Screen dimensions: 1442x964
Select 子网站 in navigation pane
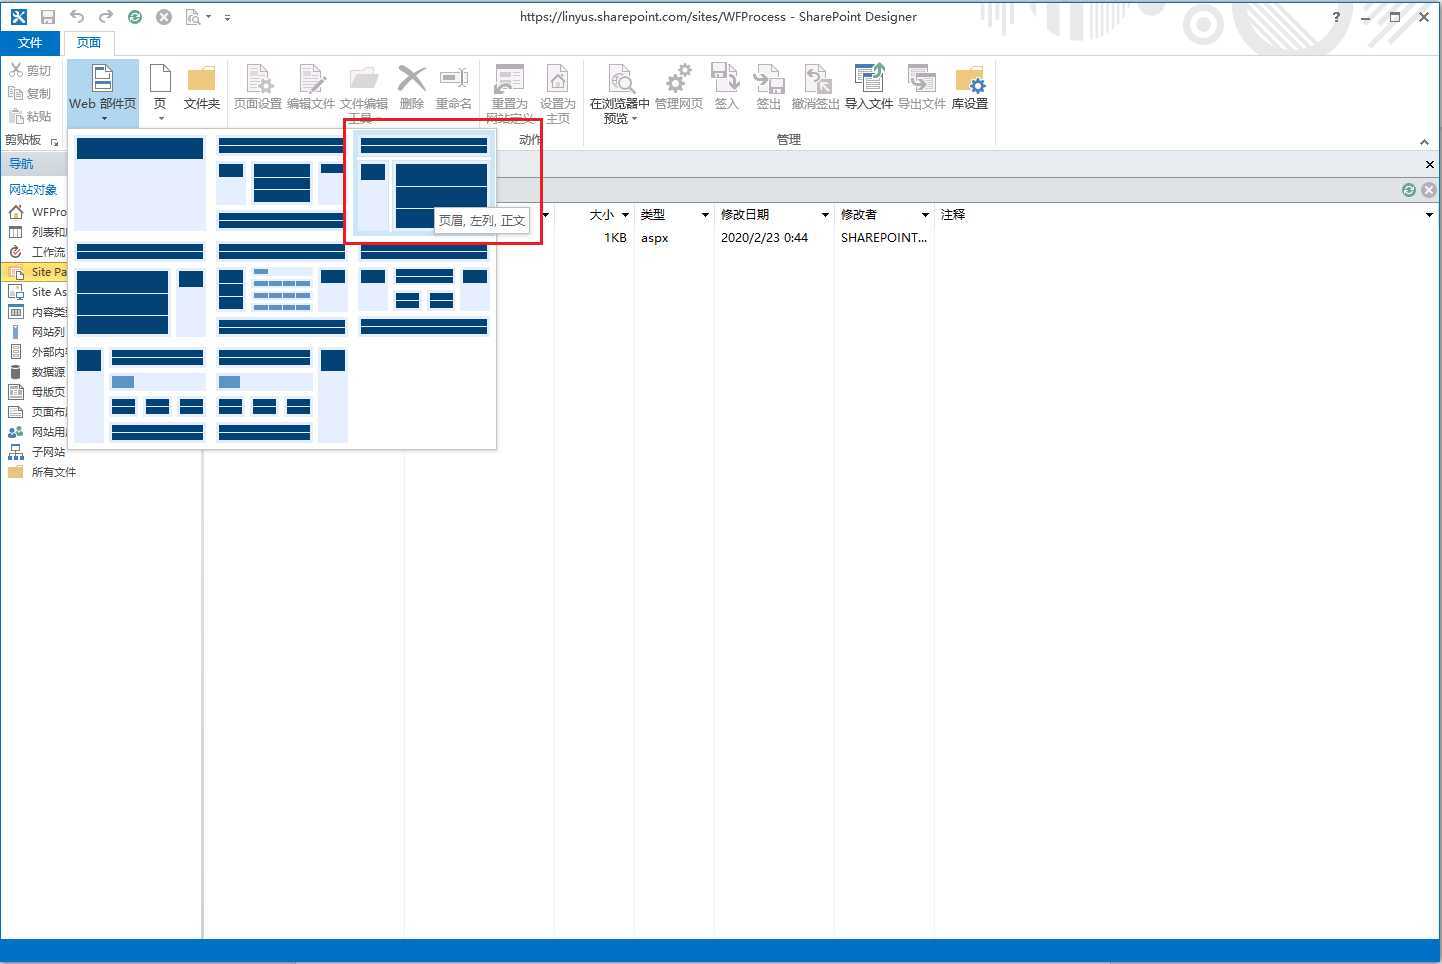tap(37, 452)
